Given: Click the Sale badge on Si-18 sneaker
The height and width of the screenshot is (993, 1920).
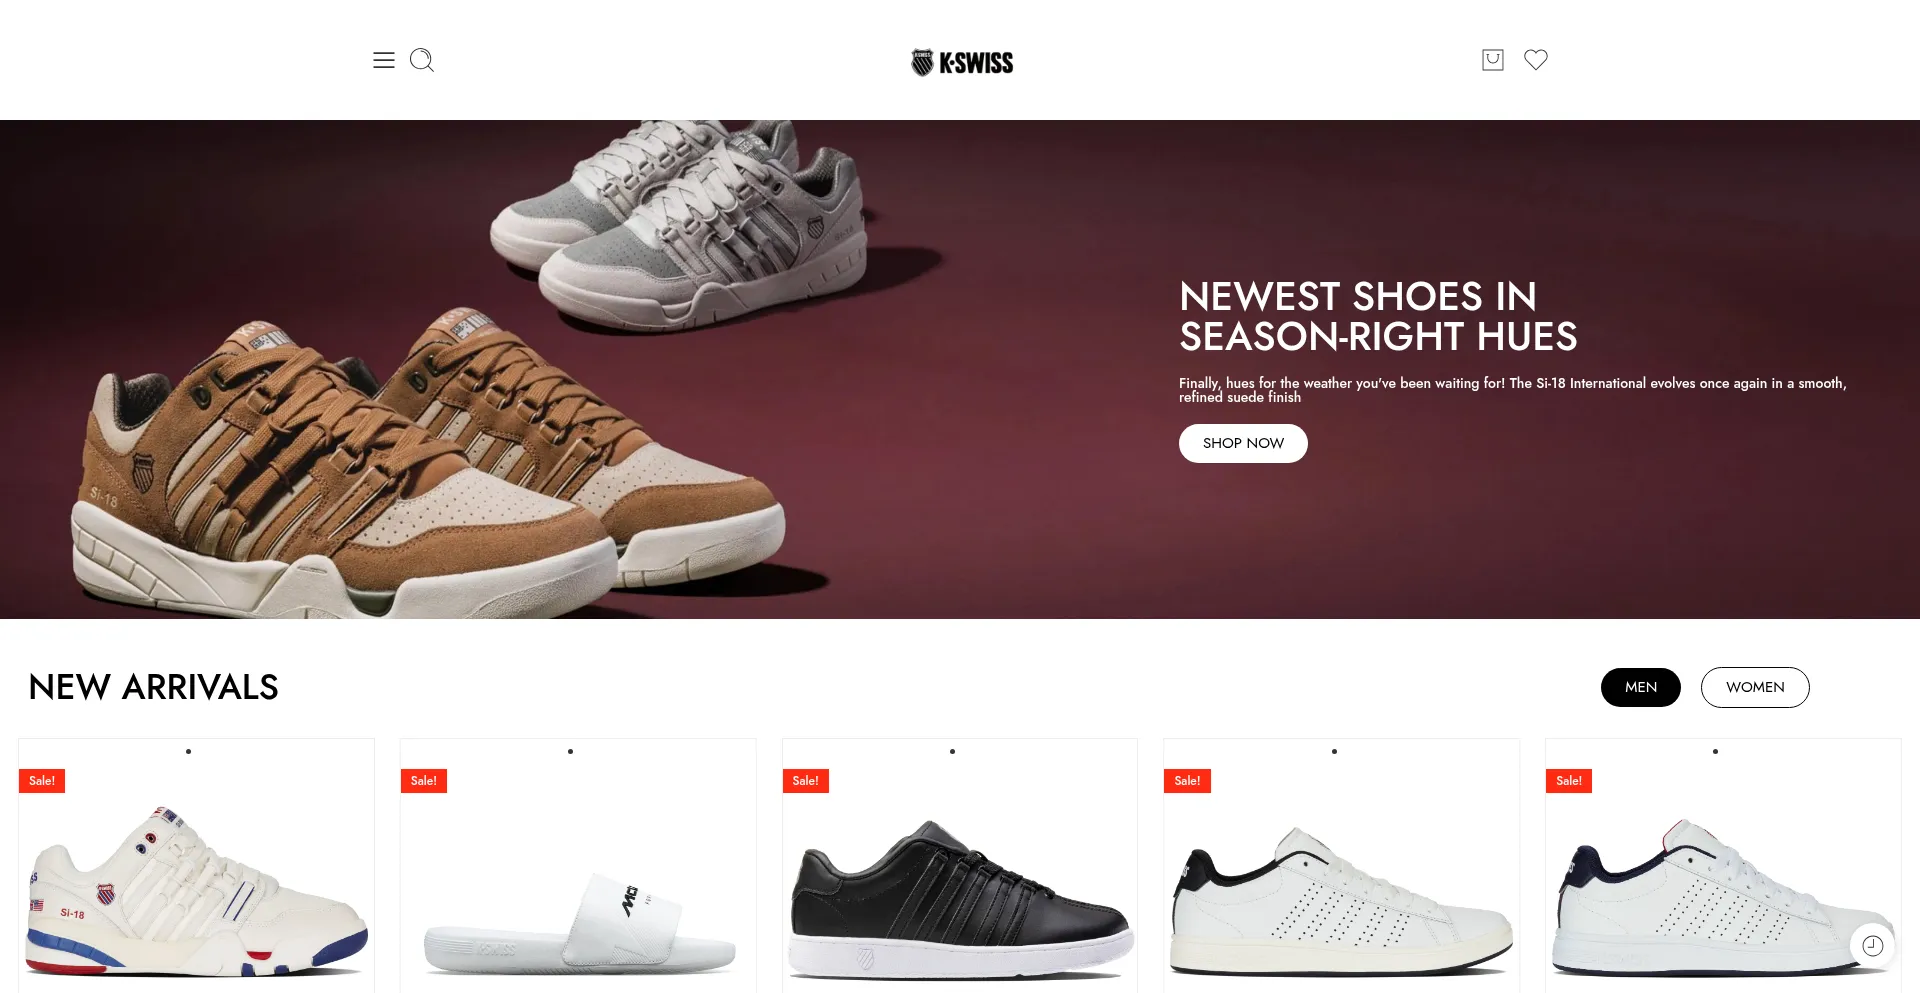Looking at the screenshot, I should click(x=42, y=781).
